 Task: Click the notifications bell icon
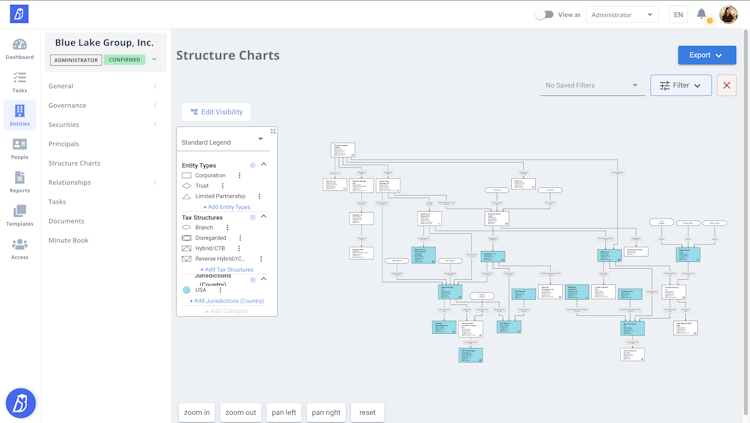click(702, 15)
